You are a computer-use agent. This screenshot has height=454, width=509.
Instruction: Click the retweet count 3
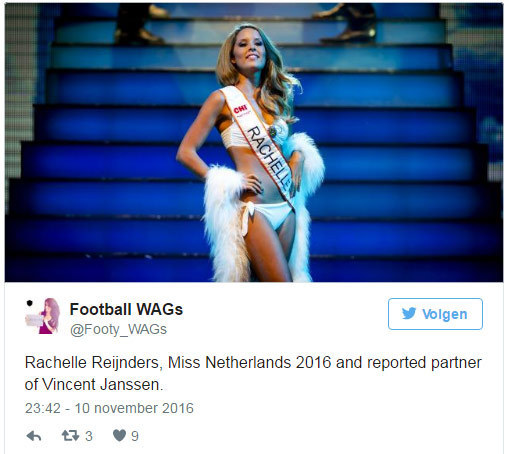pyautogui.click(x=89, y=436)
